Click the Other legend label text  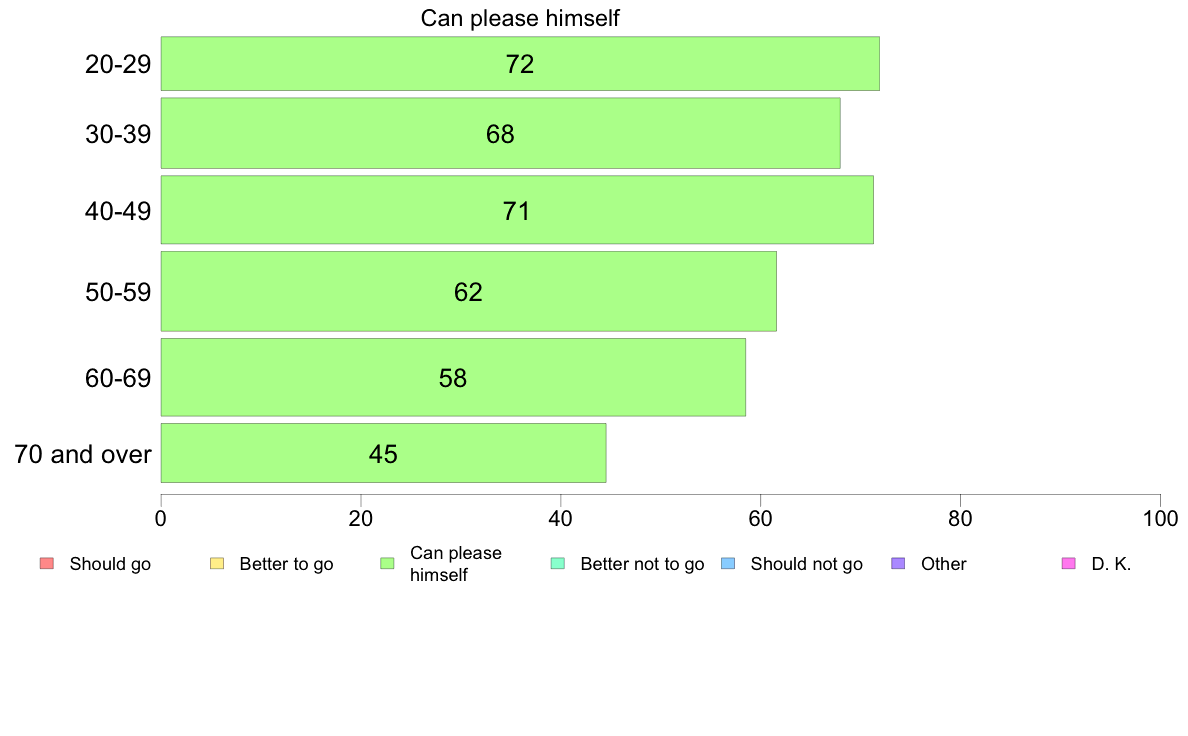943,564
